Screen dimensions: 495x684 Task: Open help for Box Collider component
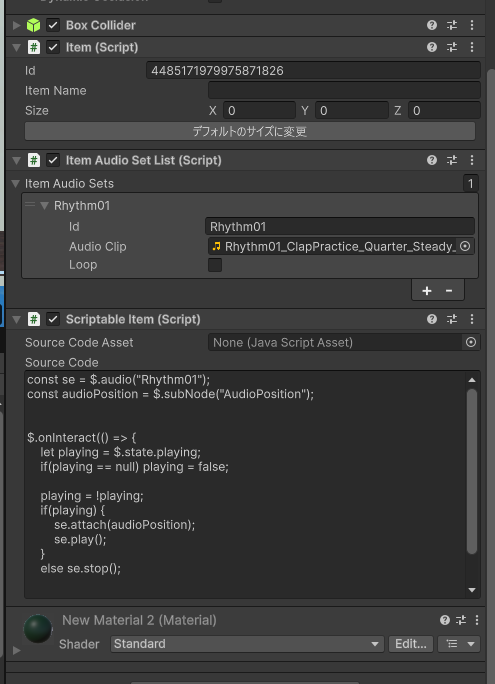(x=432, y=25)
